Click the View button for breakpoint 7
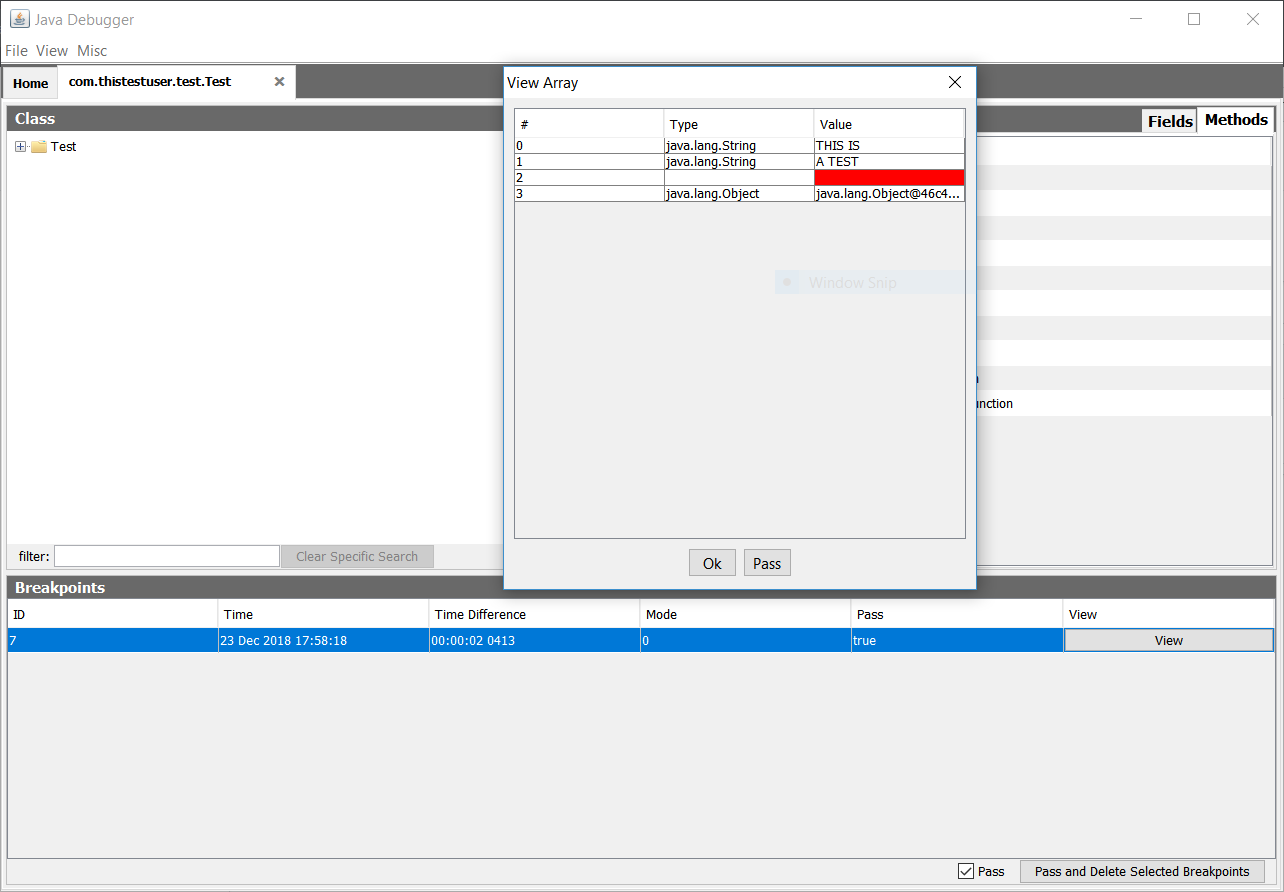Image resolution: width=1284 pixels, height=892 pixels. pos(1168,640)
